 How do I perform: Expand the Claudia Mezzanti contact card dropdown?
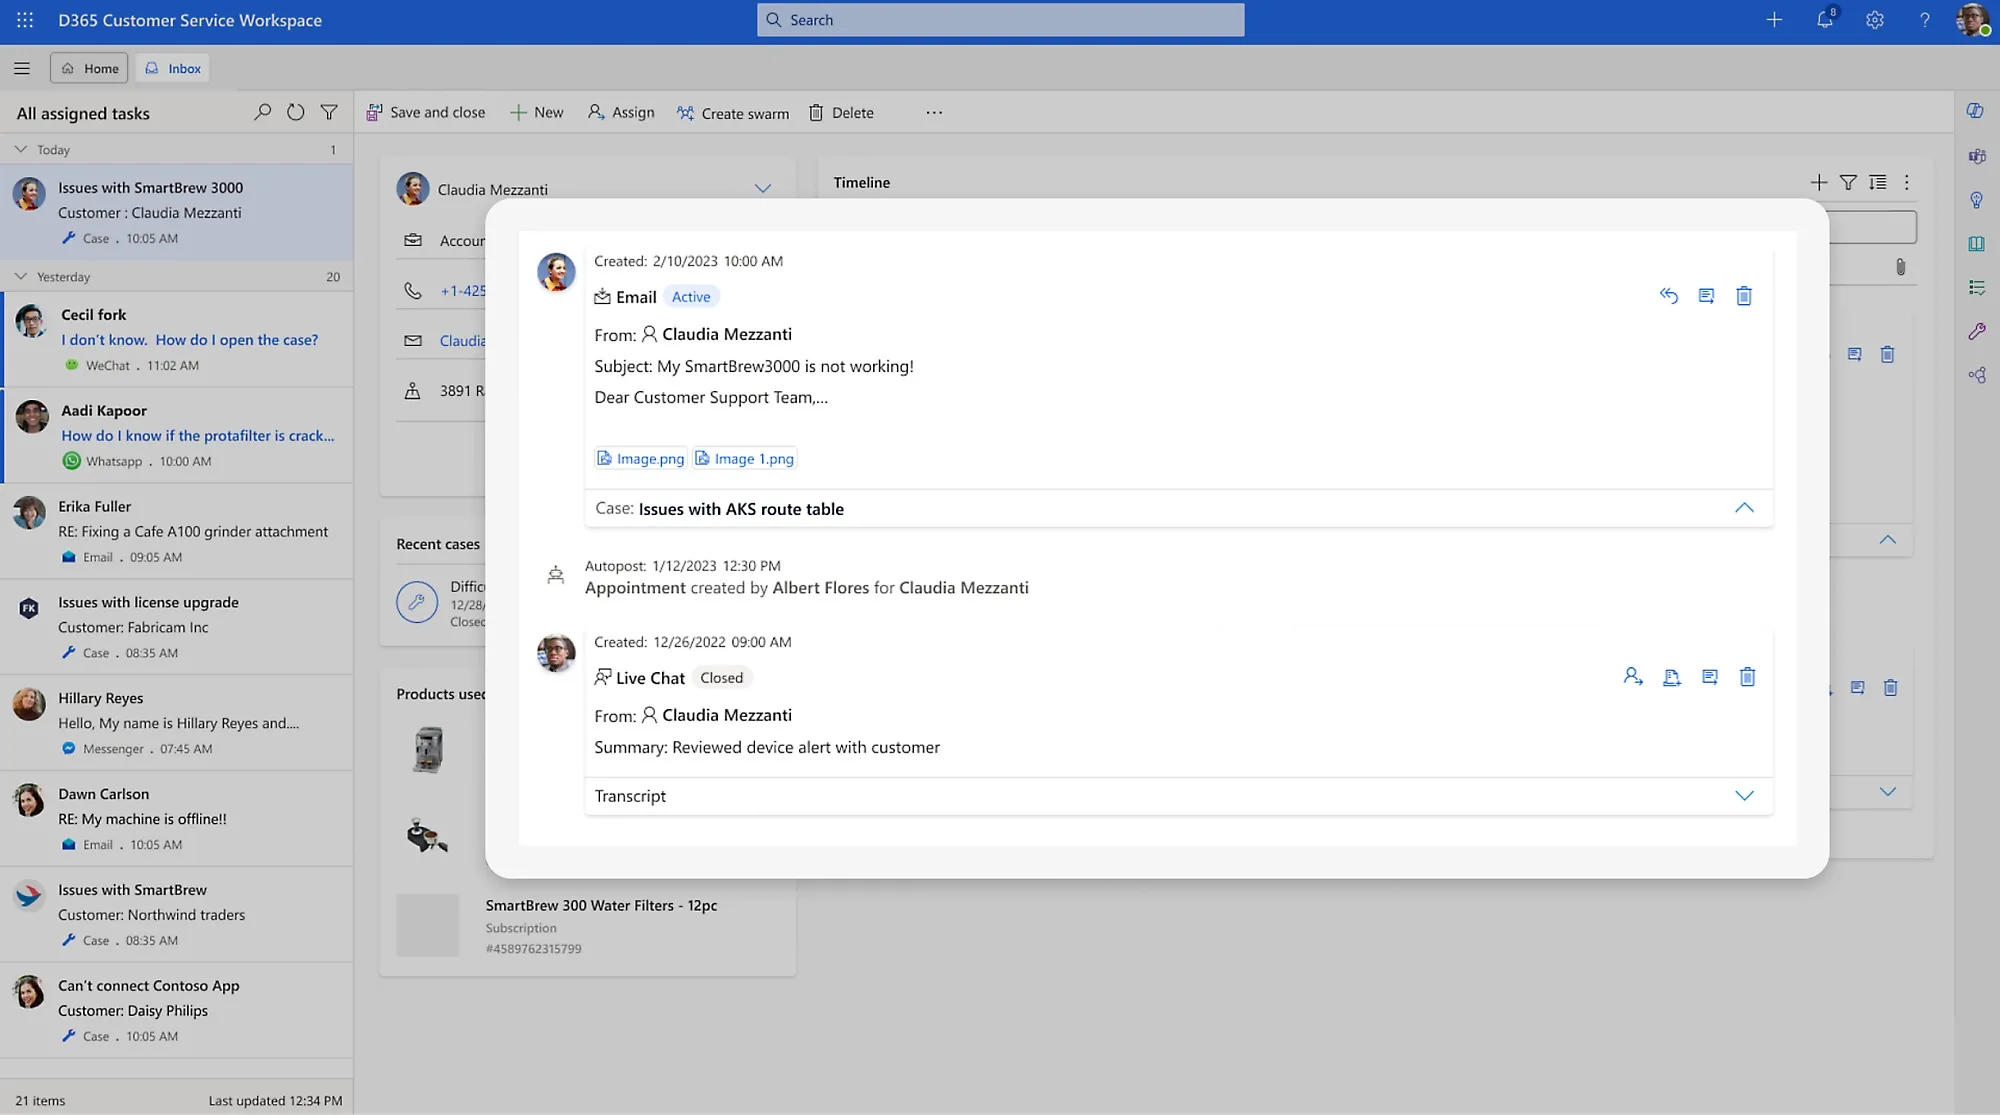click(x=762, y=189)
